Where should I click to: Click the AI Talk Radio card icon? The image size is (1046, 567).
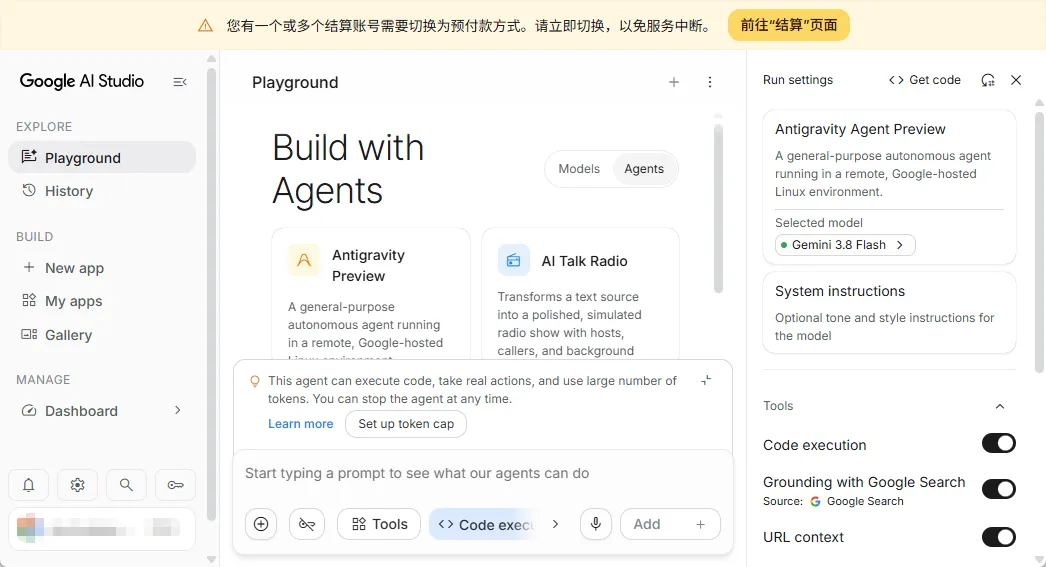click(514, 260)
